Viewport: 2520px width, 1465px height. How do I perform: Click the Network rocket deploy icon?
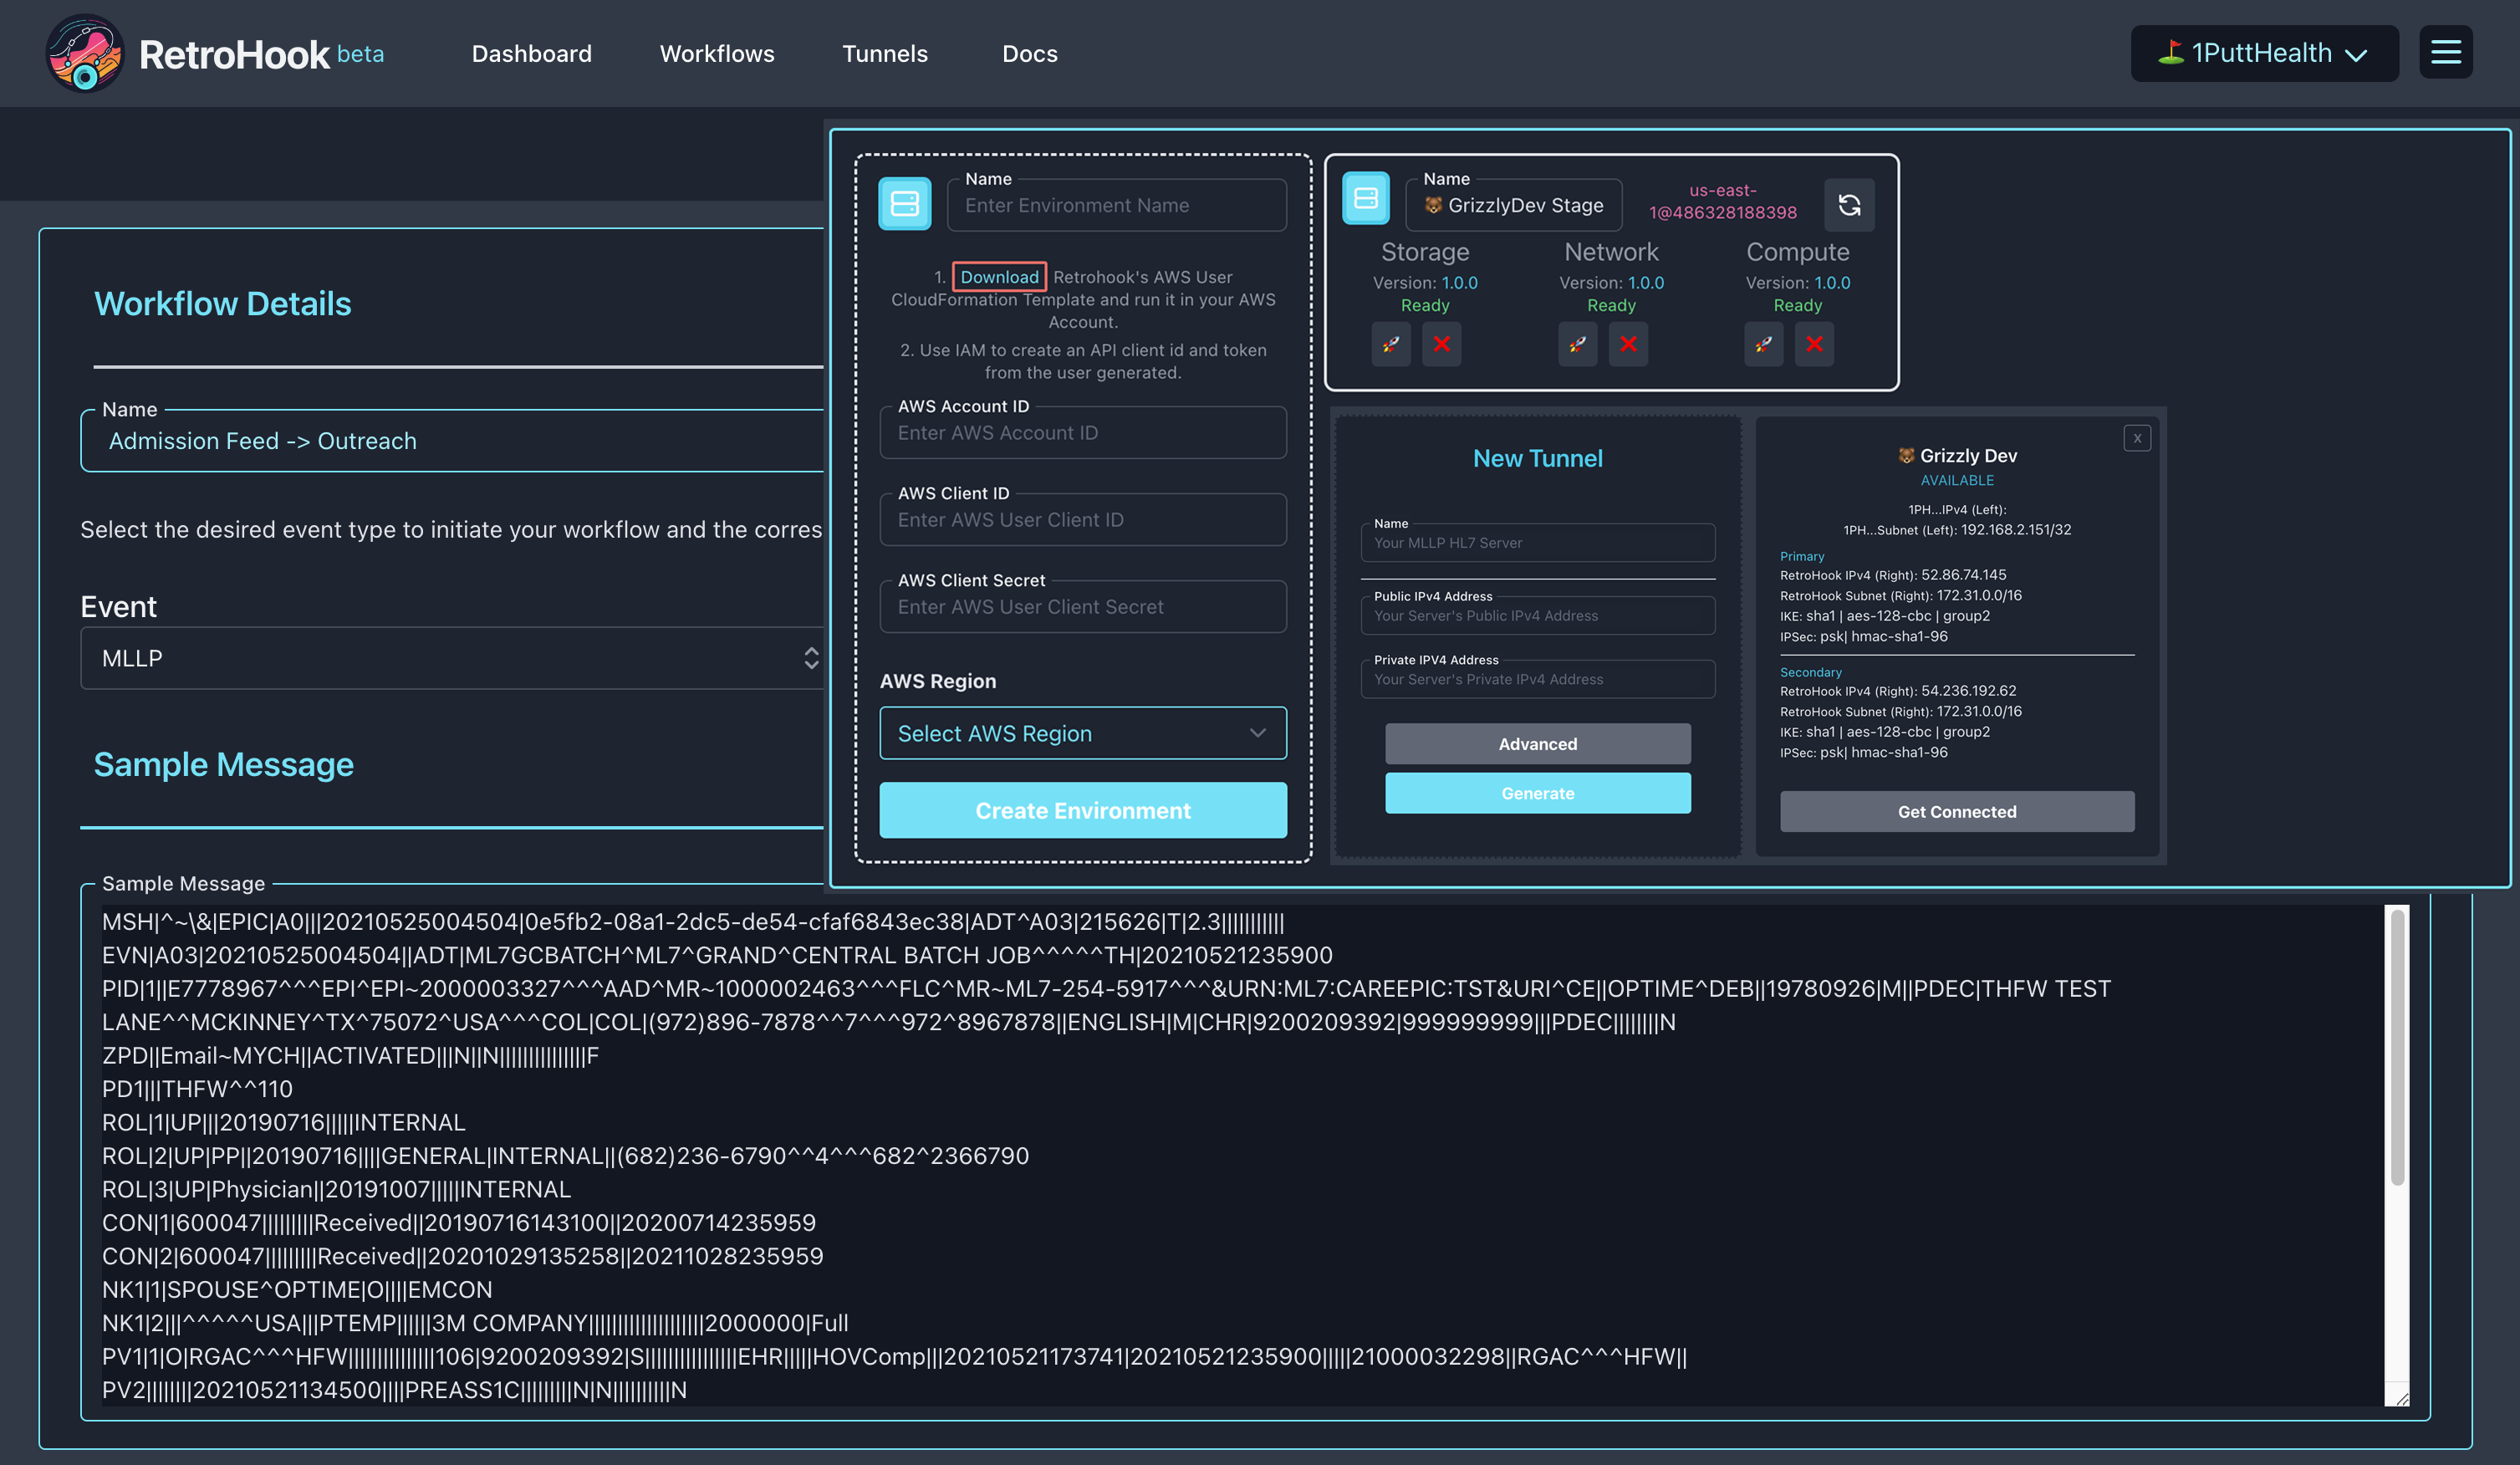pyautogui.click(x=1577, y=344)
